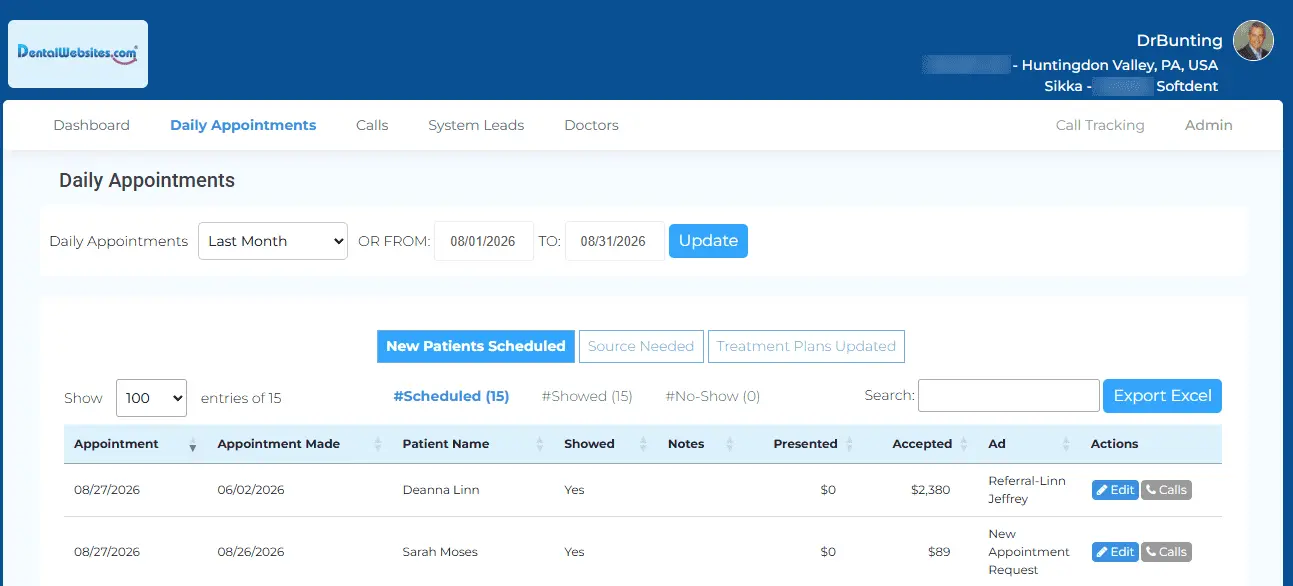This screenshot has height=586, width=1293.
Task: Select New Patients Scheduled tab
Action: (476, 346)
